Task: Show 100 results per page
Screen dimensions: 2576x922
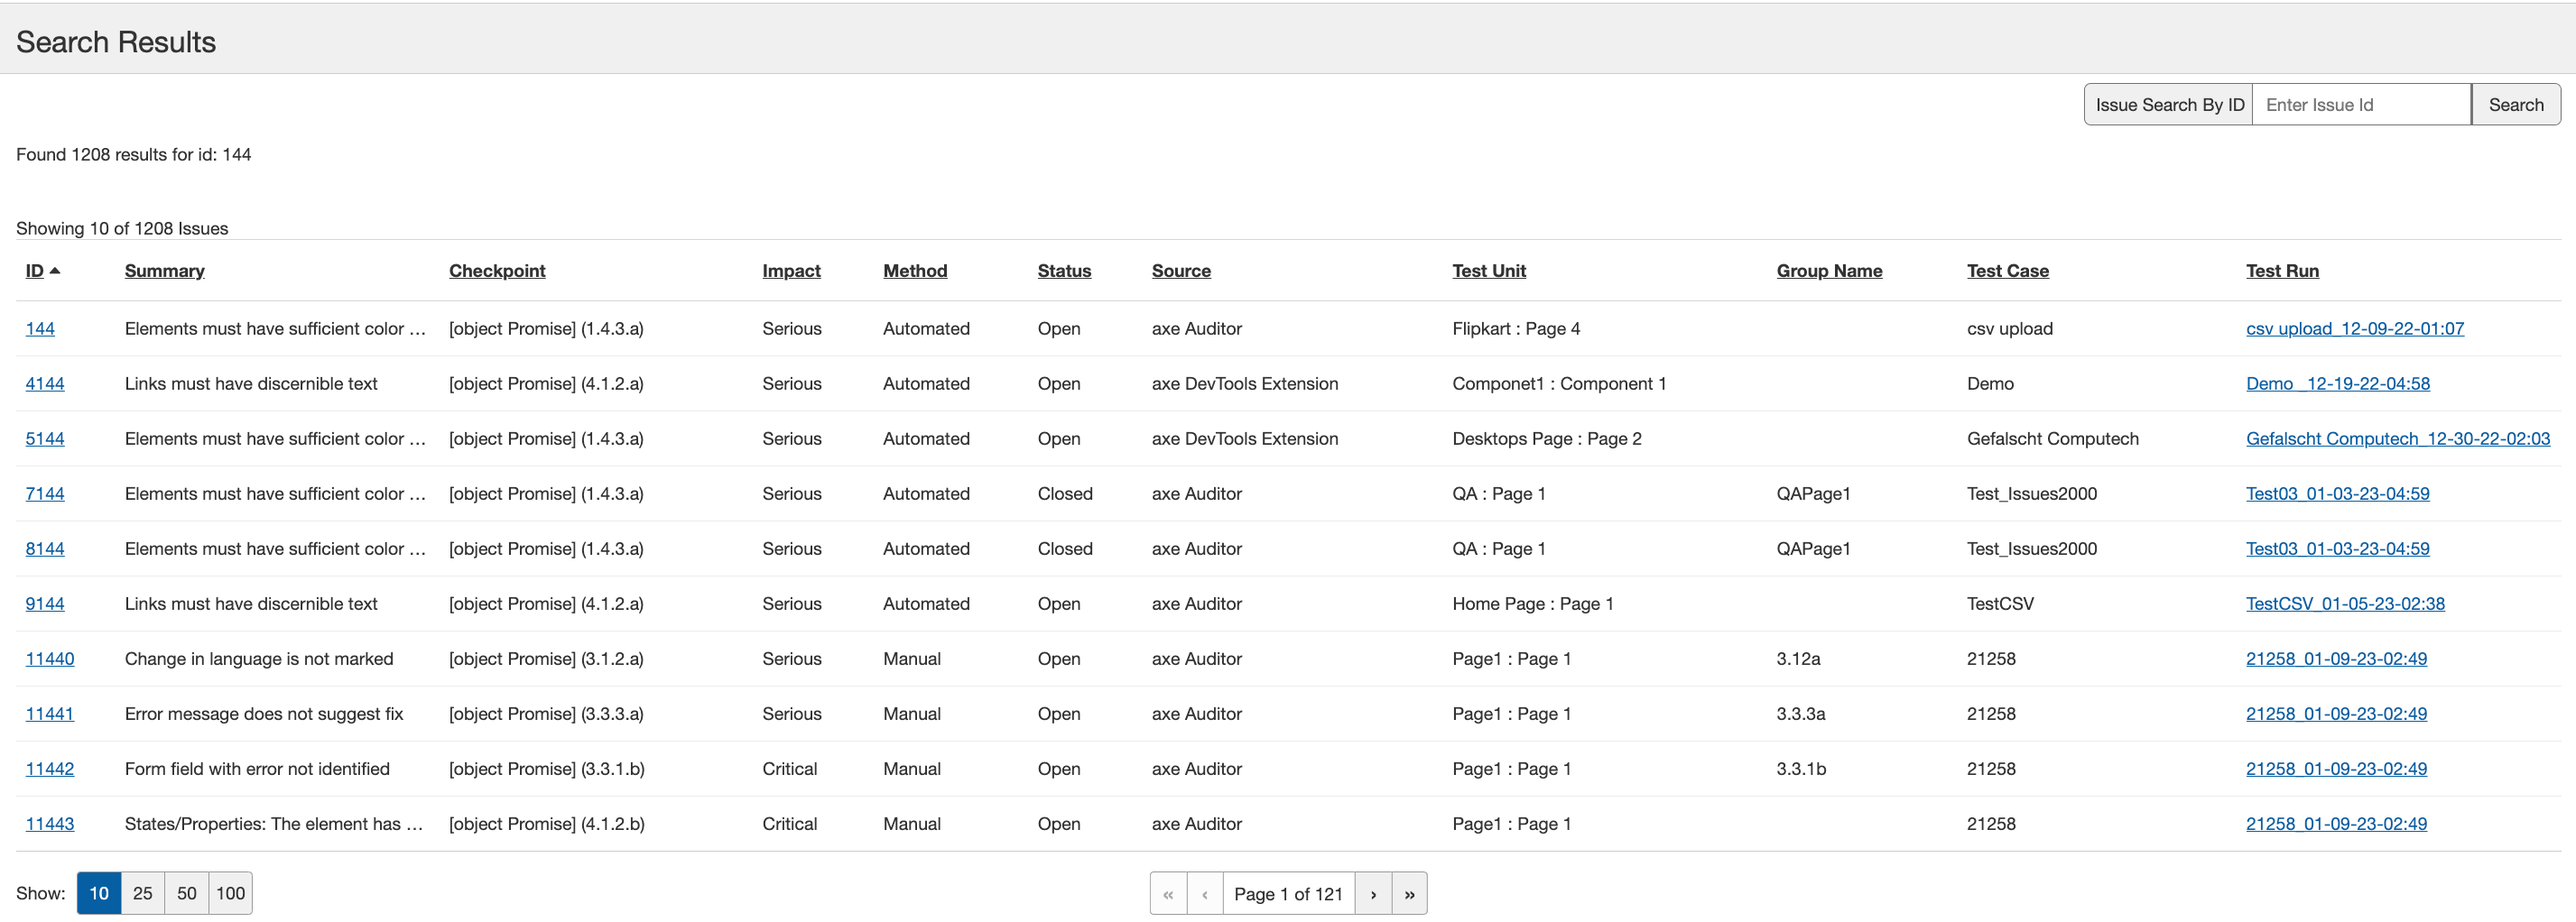Action: point(230,893)
